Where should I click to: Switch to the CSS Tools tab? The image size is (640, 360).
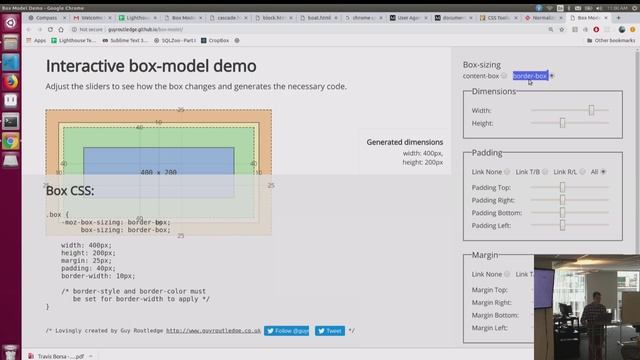498,18
